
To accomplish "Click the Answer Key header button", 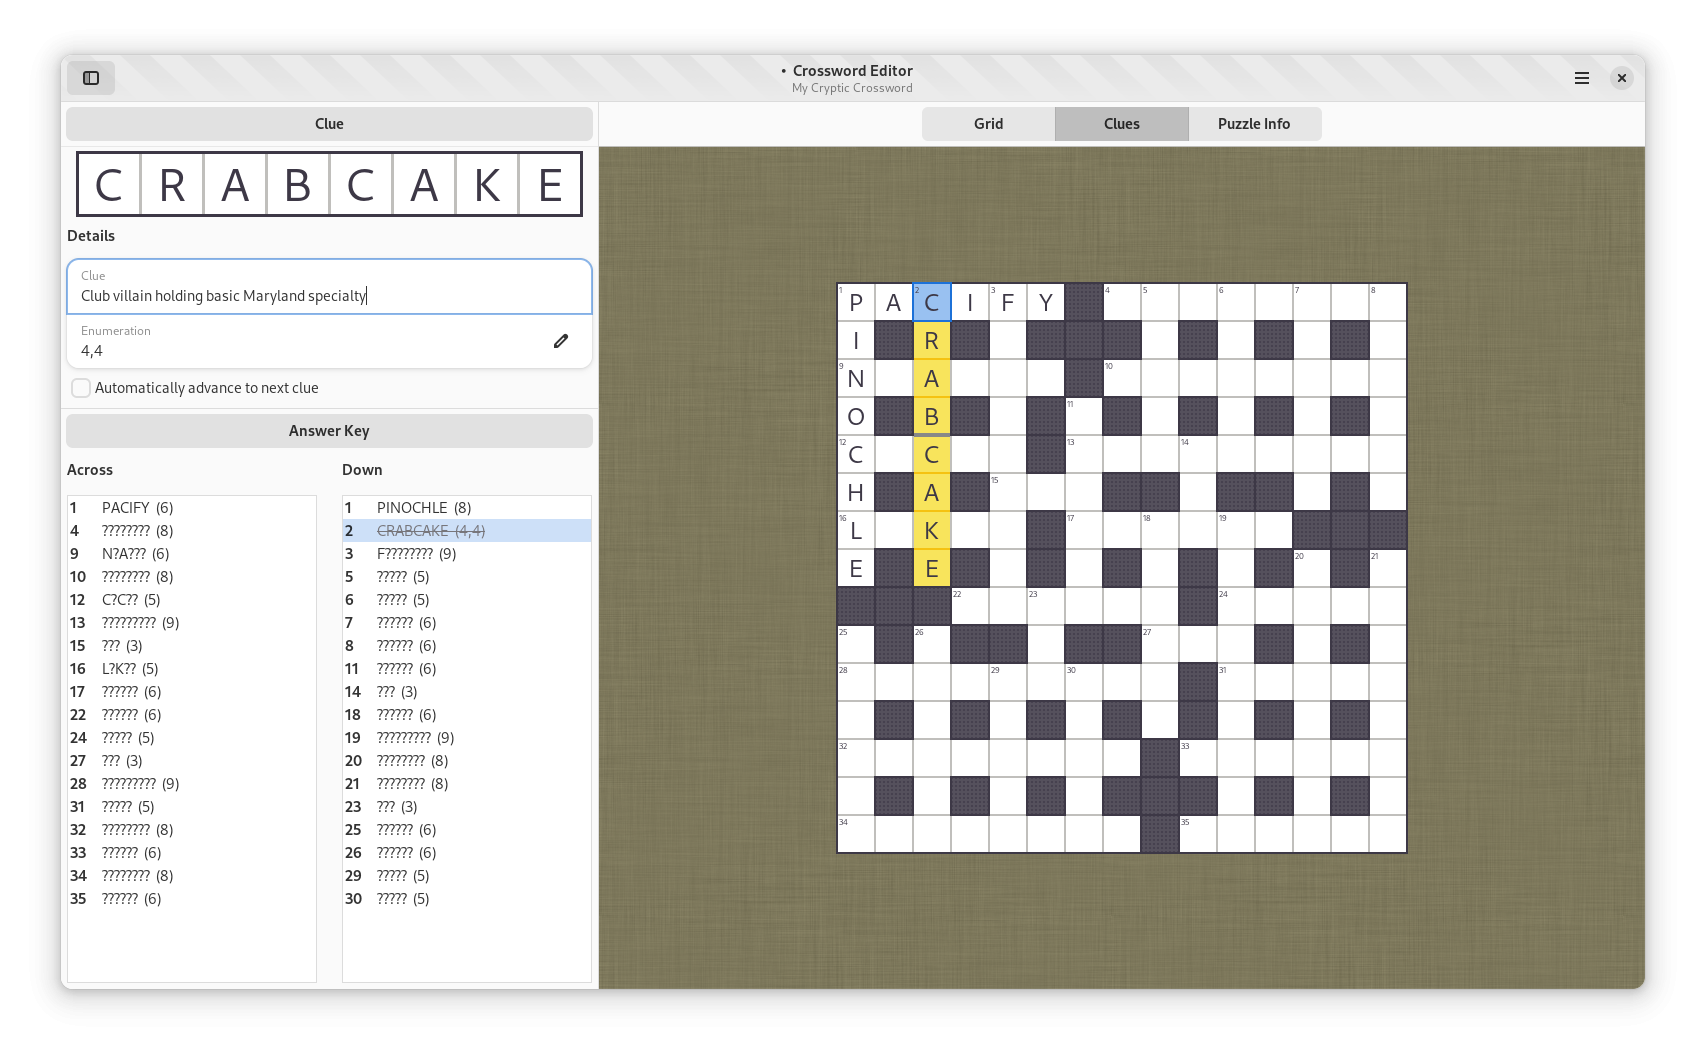I will pos(329,431).
